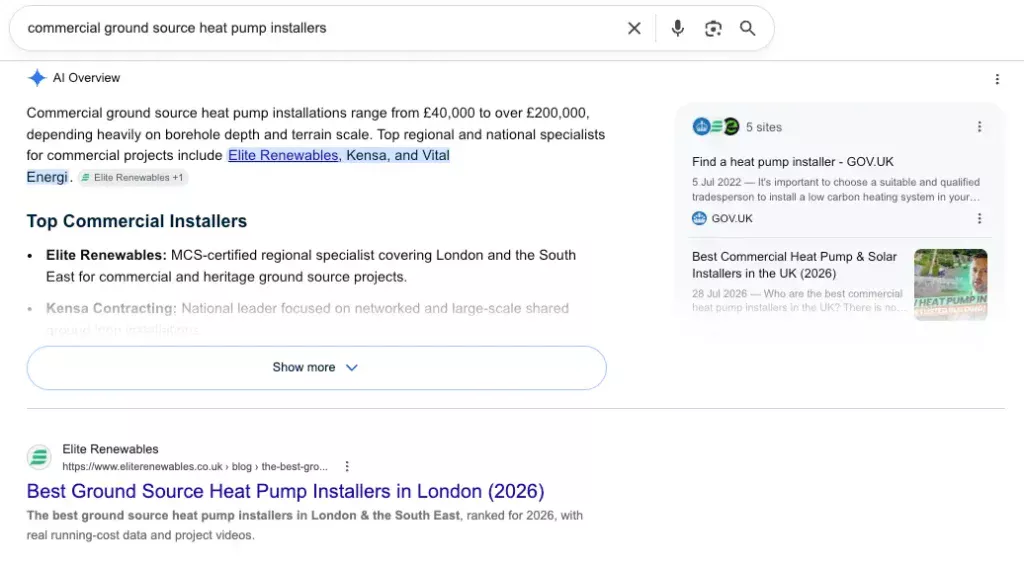Click the 5 sites label
Image resolution: width=1024 pixels, height=565 pixels.
pos(763,127)
